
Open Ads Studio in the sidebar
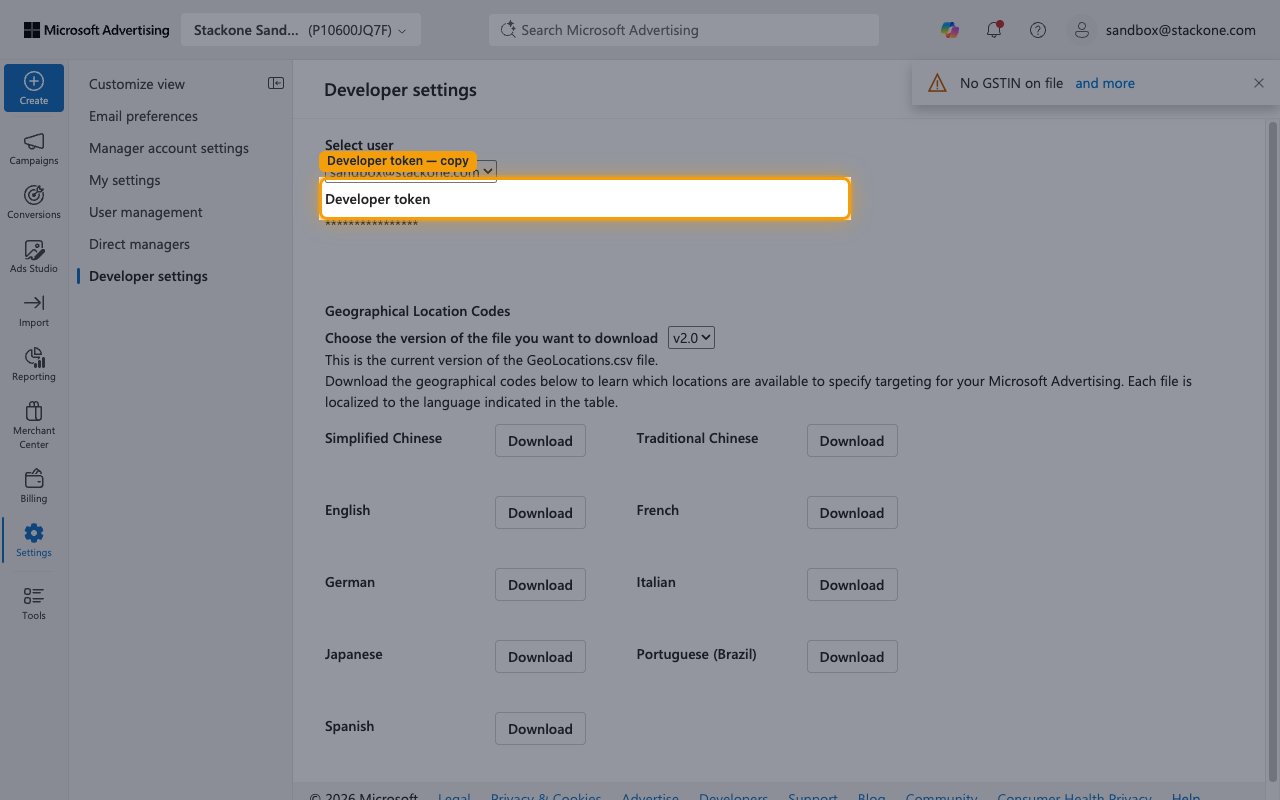[34, 256]
